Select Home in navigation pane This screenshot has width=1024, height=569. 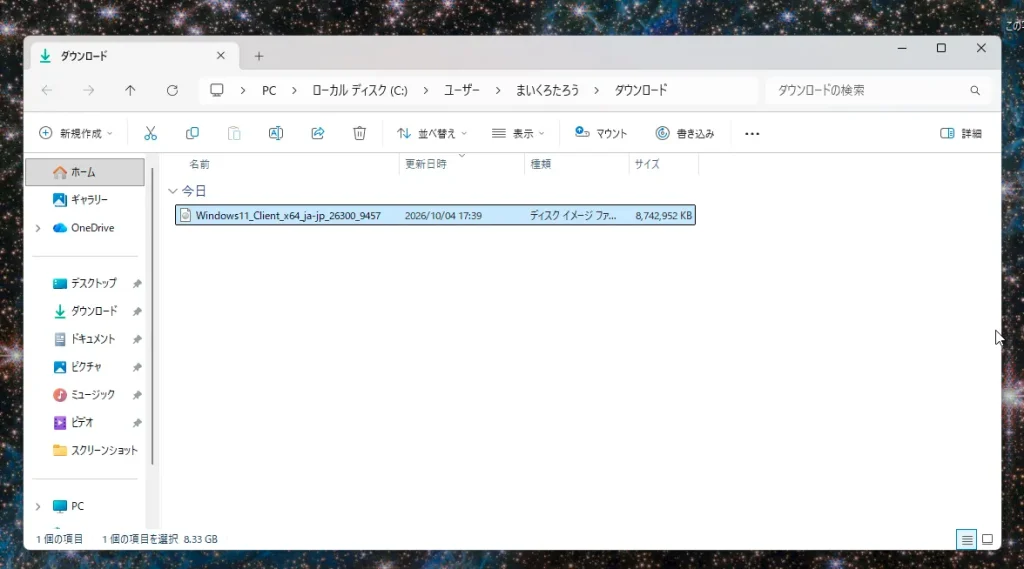tap(85, 172)
